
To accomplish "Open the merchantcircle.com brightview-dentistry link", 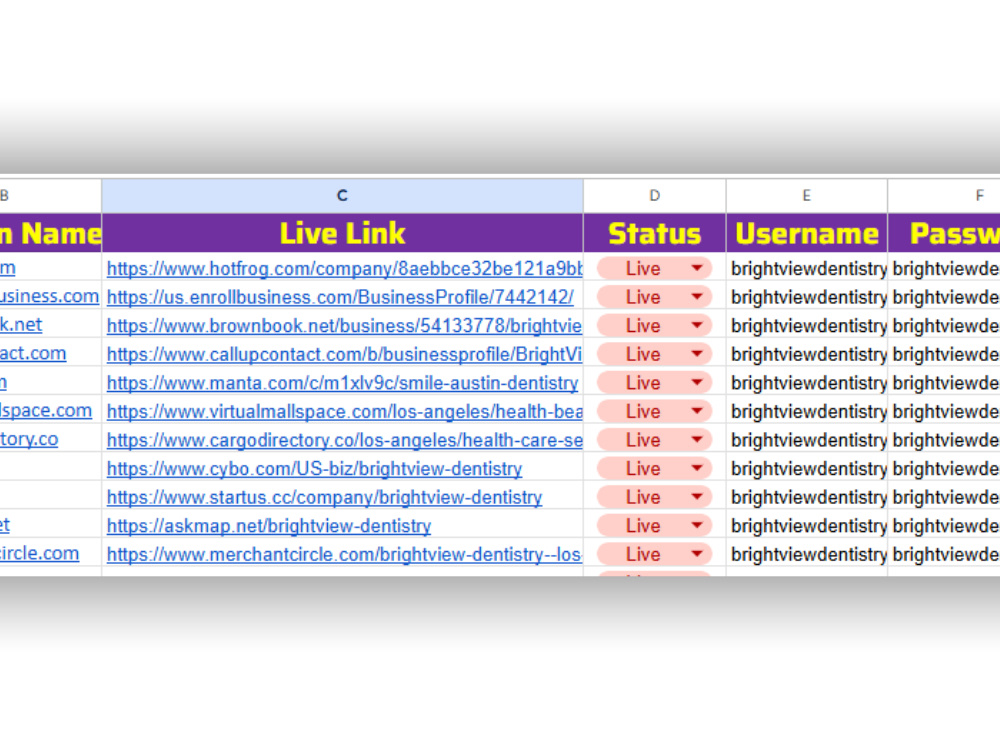I will pyautogui.click(x=344, y=554).
